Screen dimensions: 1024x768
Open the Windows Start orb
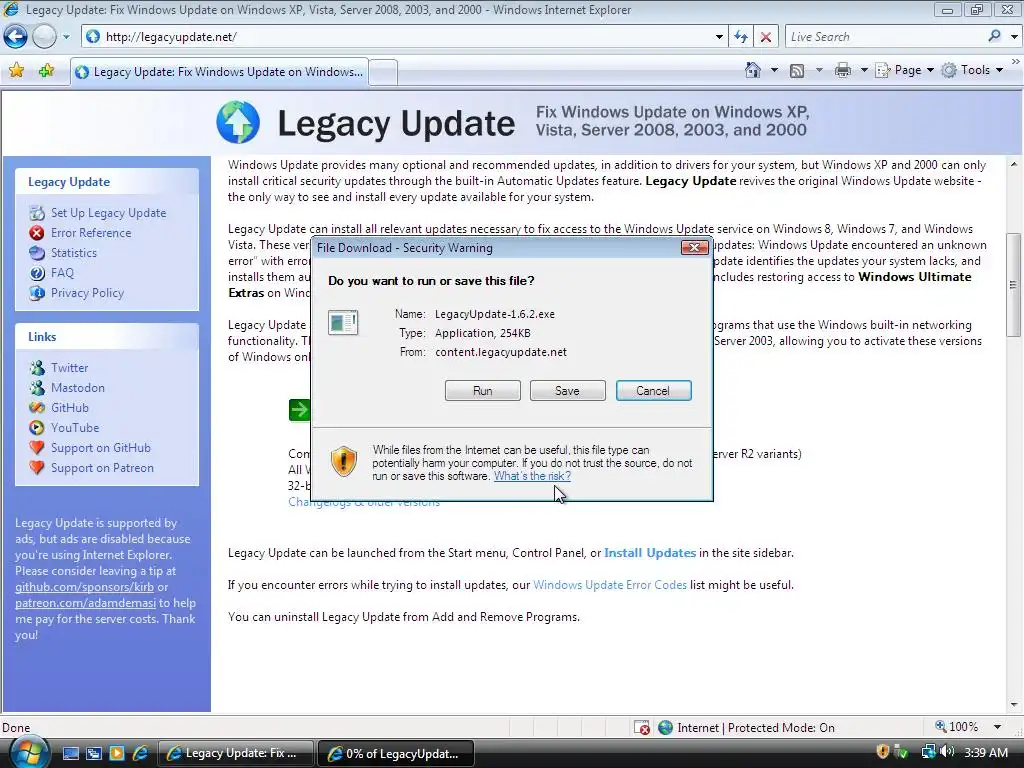(x=27, y=752)
